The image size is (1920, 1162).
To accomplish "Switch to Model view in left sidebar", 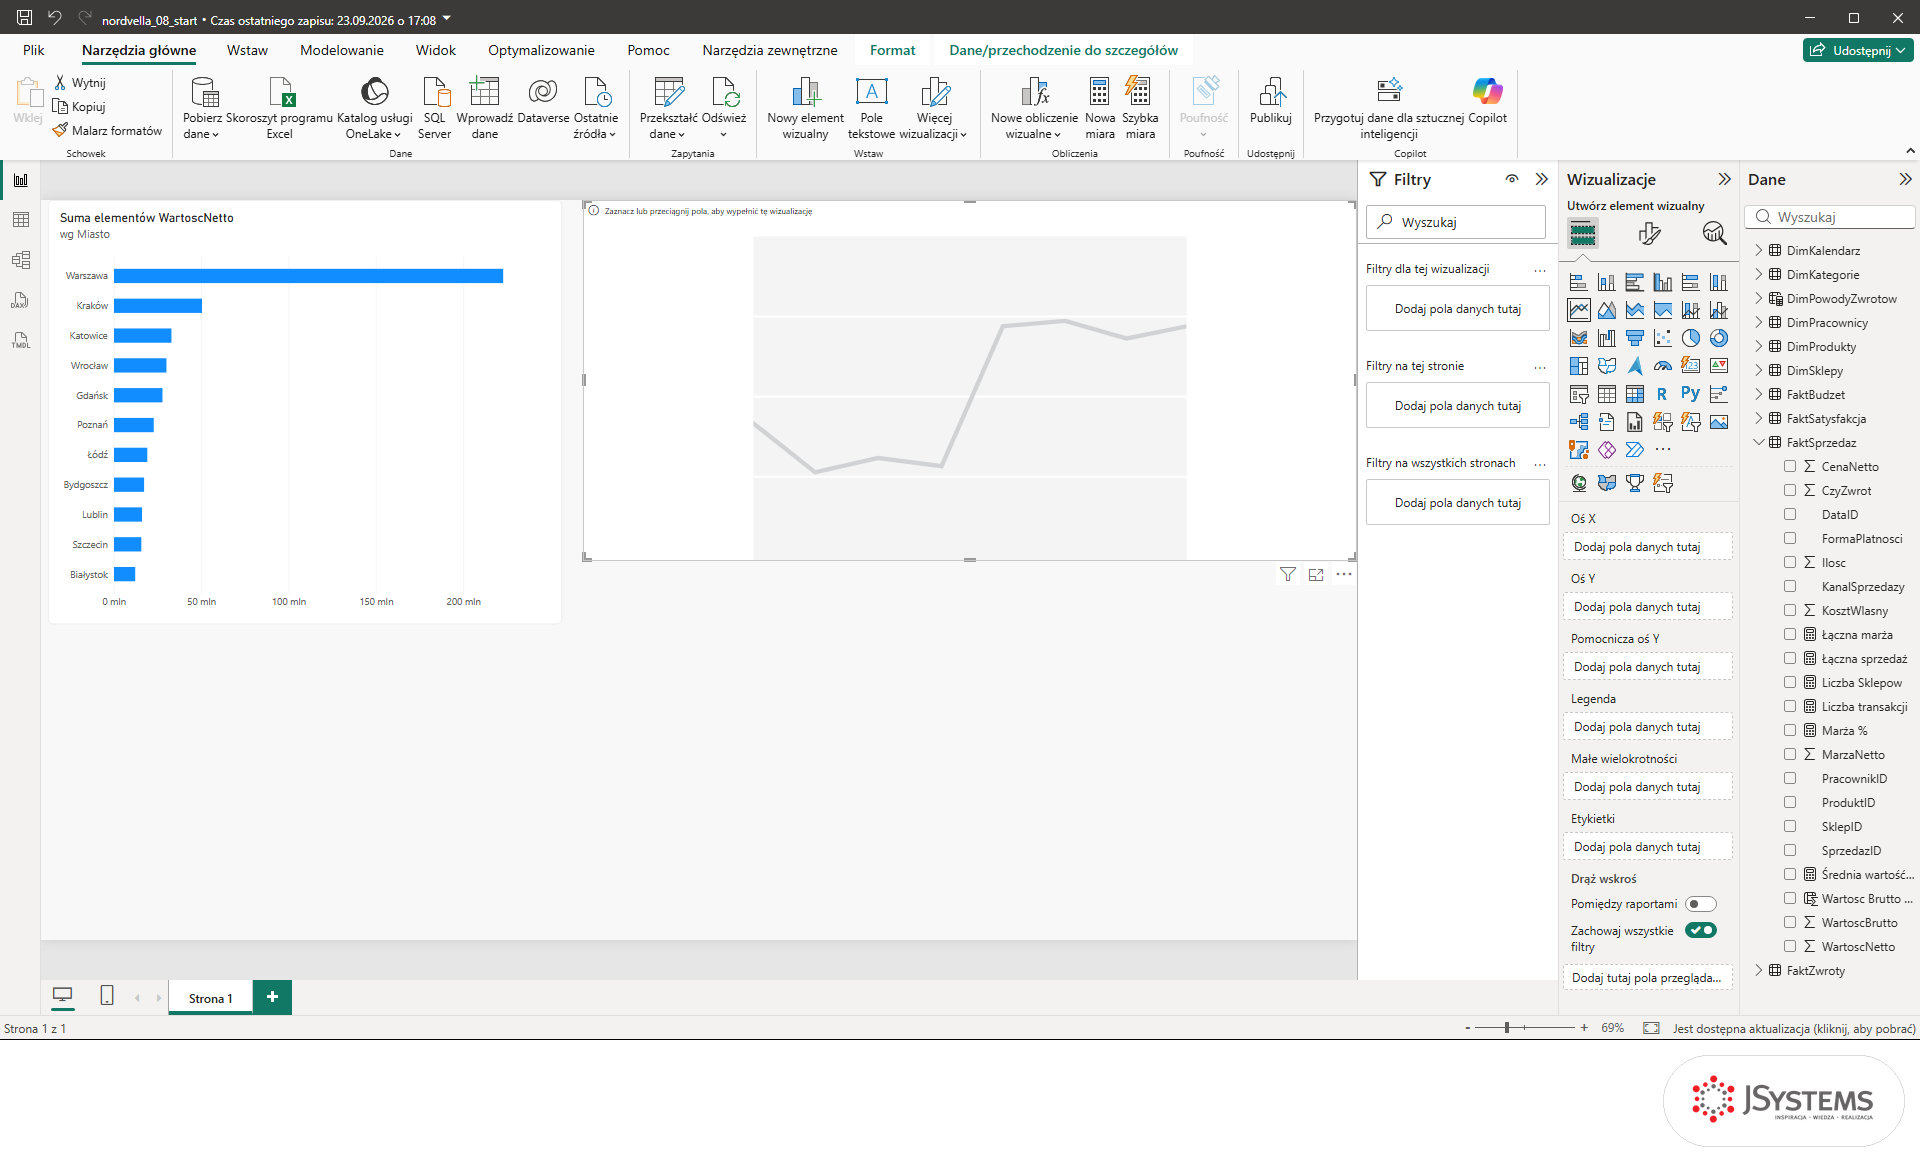I will coord(21,260).
